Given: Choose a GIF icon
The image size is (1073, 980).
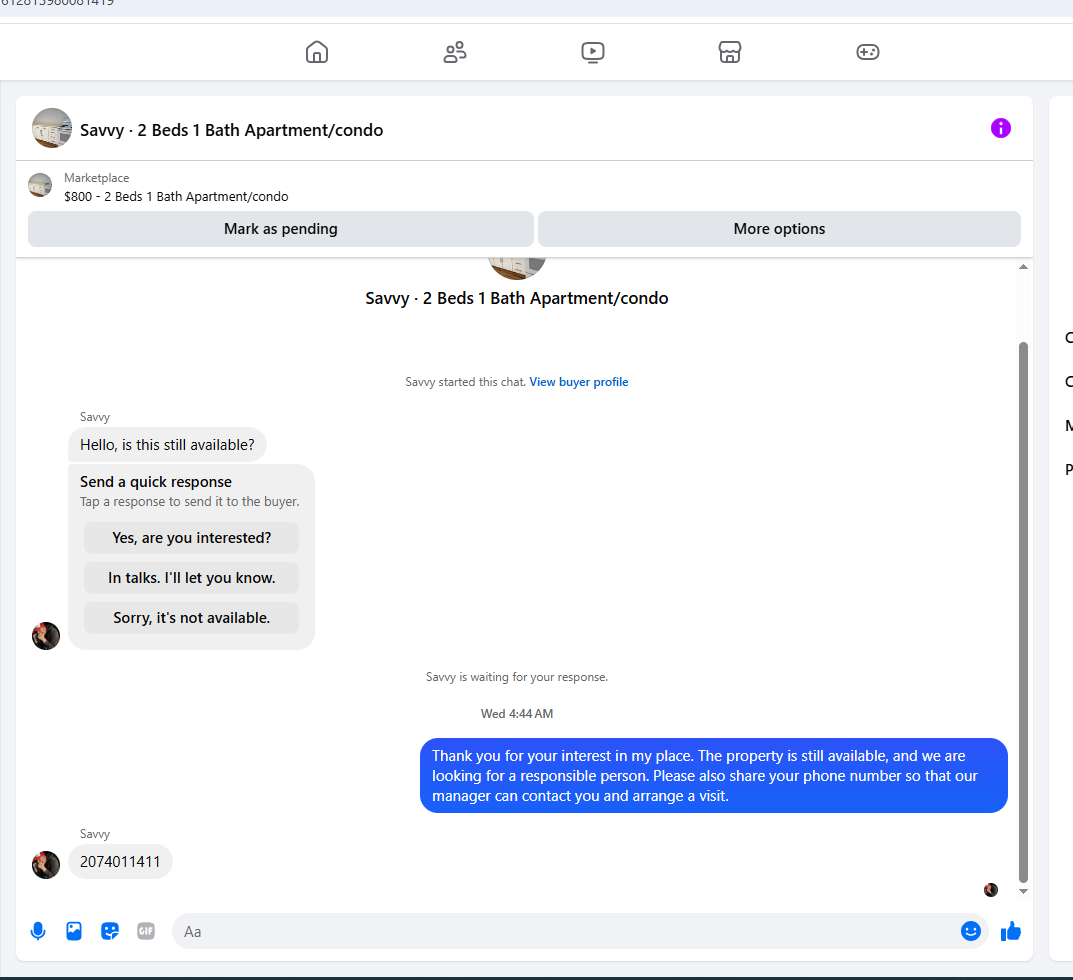Looking at the screenshot, I should [146, 931].
